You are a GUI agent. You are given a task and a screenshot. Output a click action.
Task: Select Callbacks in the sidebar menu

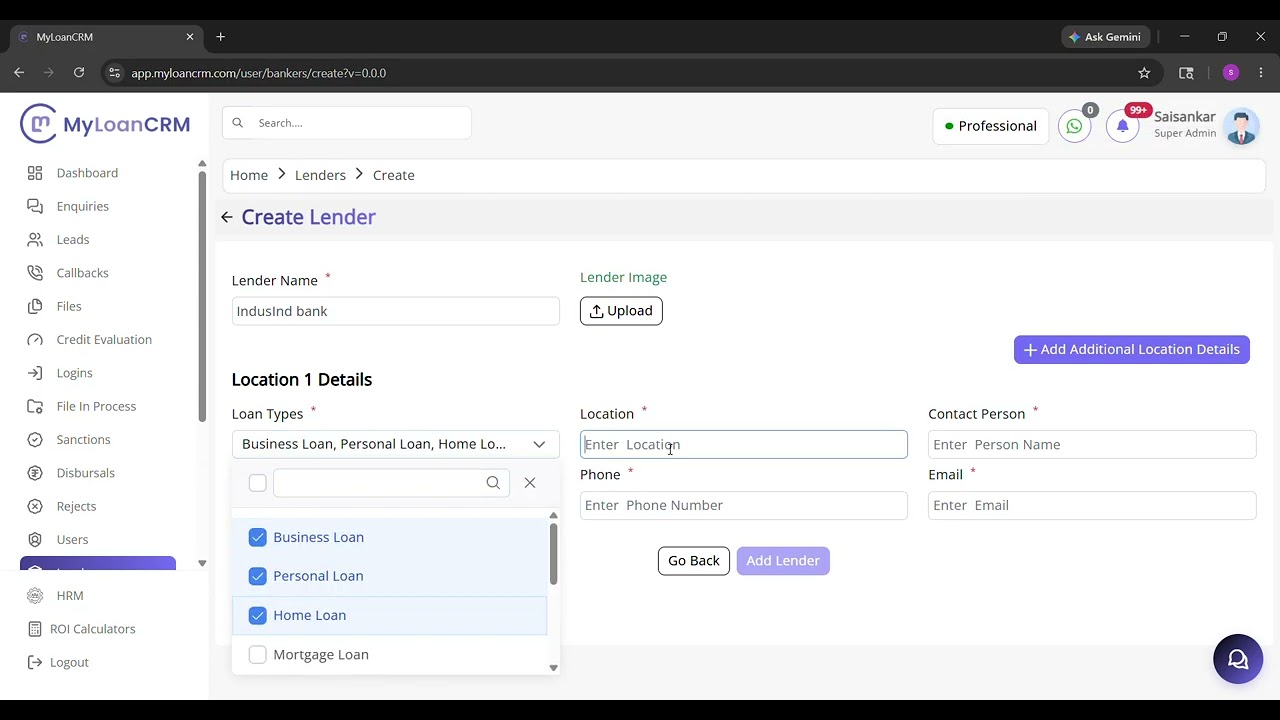82,273
